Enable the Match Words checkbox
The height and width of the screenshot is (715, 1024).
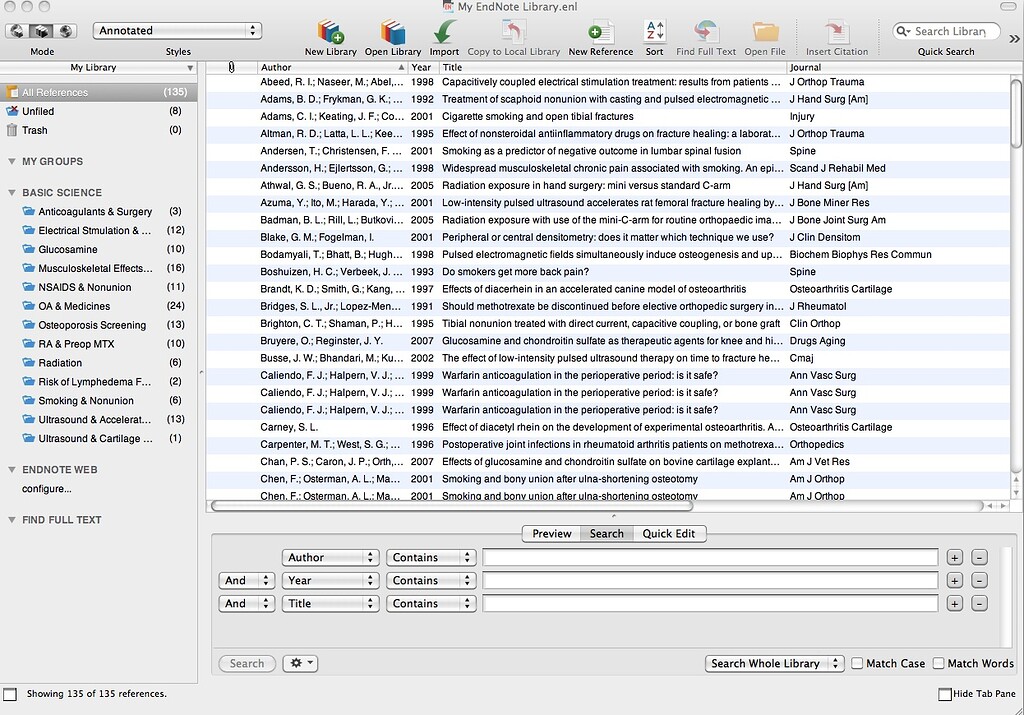pyautogui.click(x=938, y=662)
